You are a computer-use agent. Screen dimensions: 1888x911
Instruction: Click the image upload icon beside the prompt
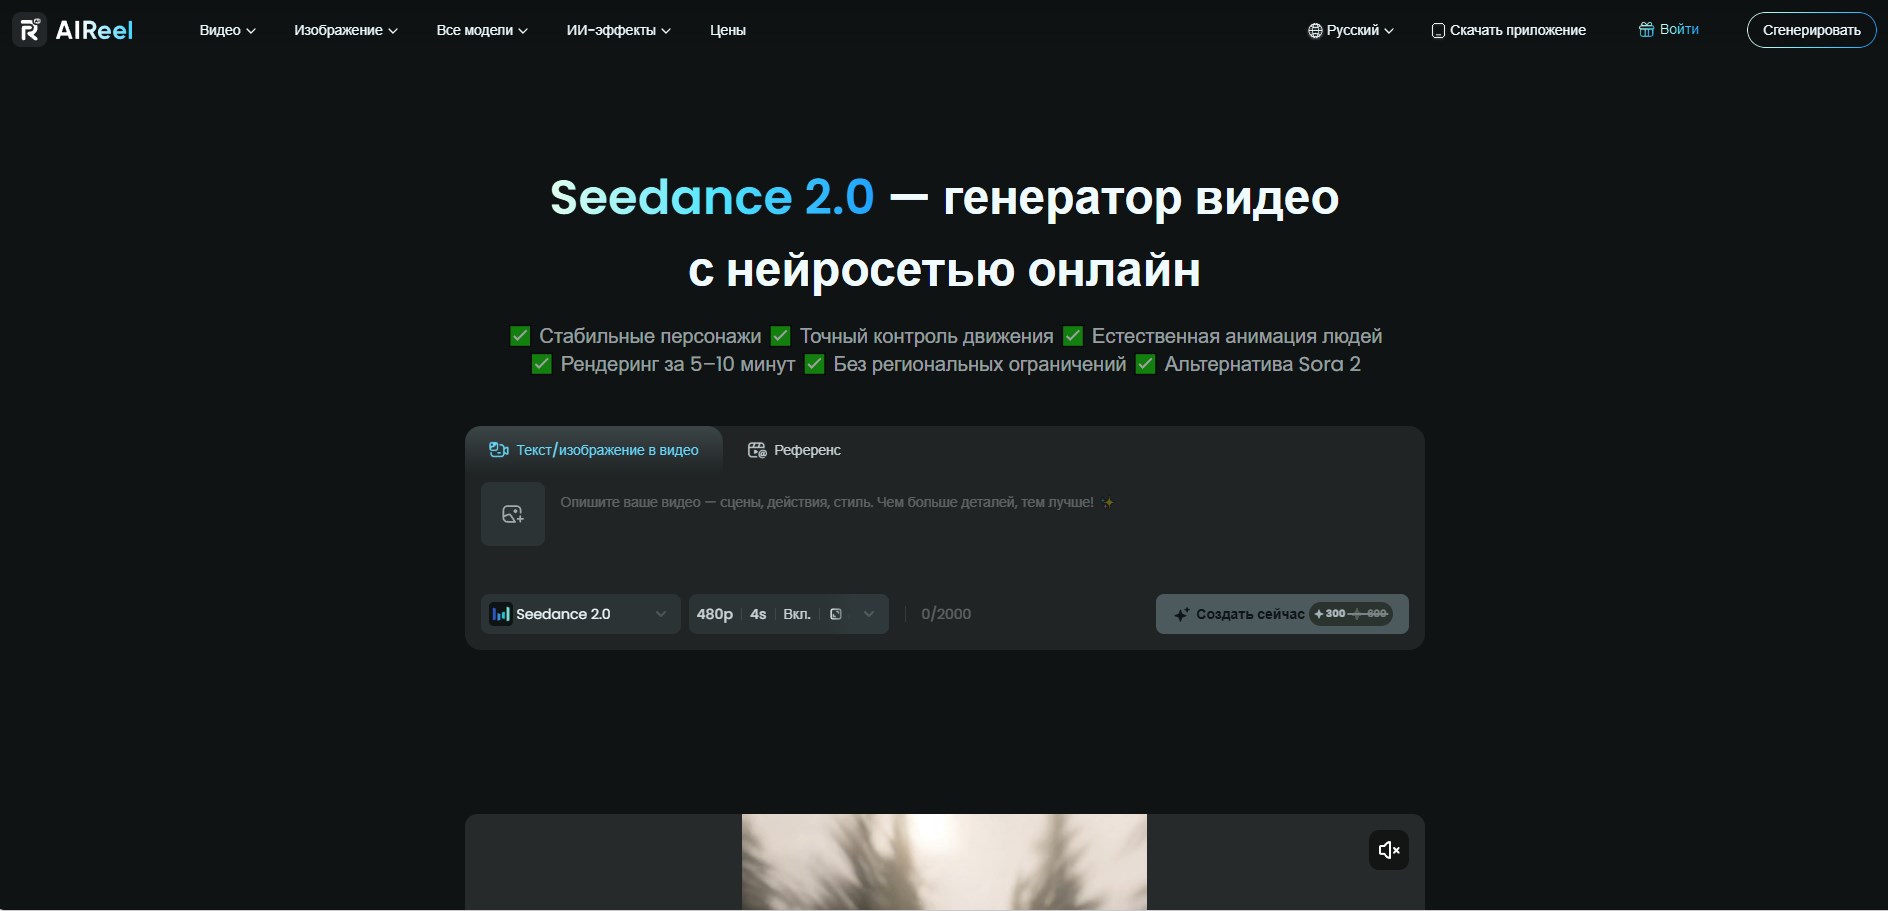513,514
